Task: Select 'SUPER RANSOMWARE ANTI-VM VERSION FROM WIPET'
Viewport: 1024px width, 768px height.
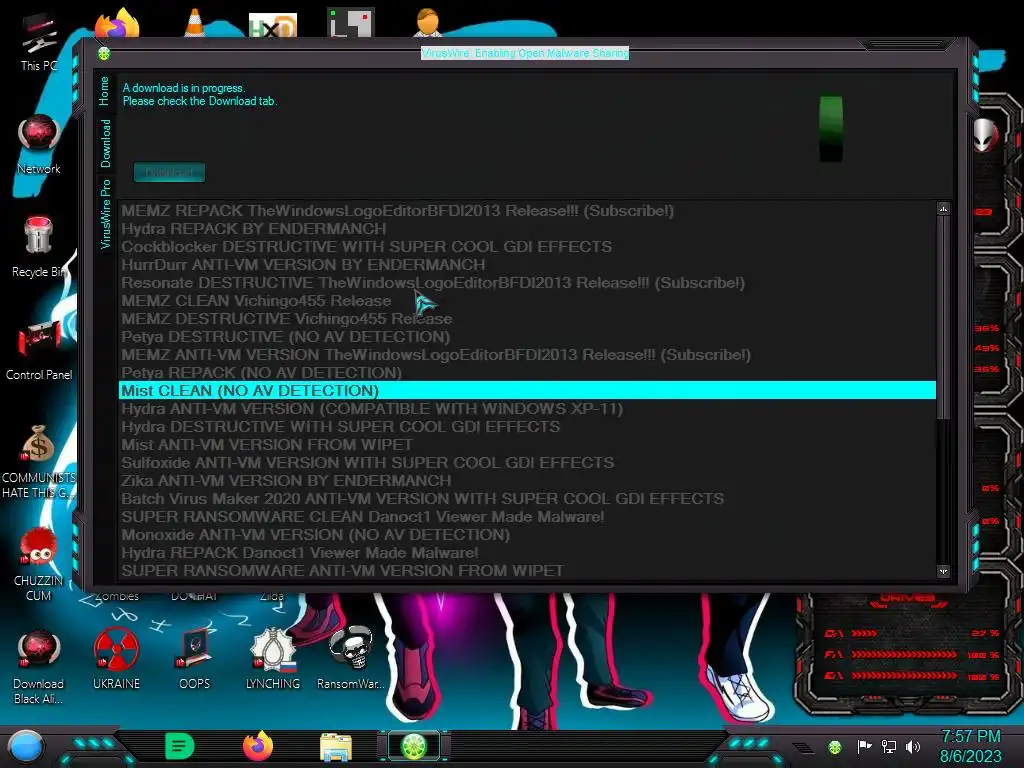Action: (x=528, y=571)
